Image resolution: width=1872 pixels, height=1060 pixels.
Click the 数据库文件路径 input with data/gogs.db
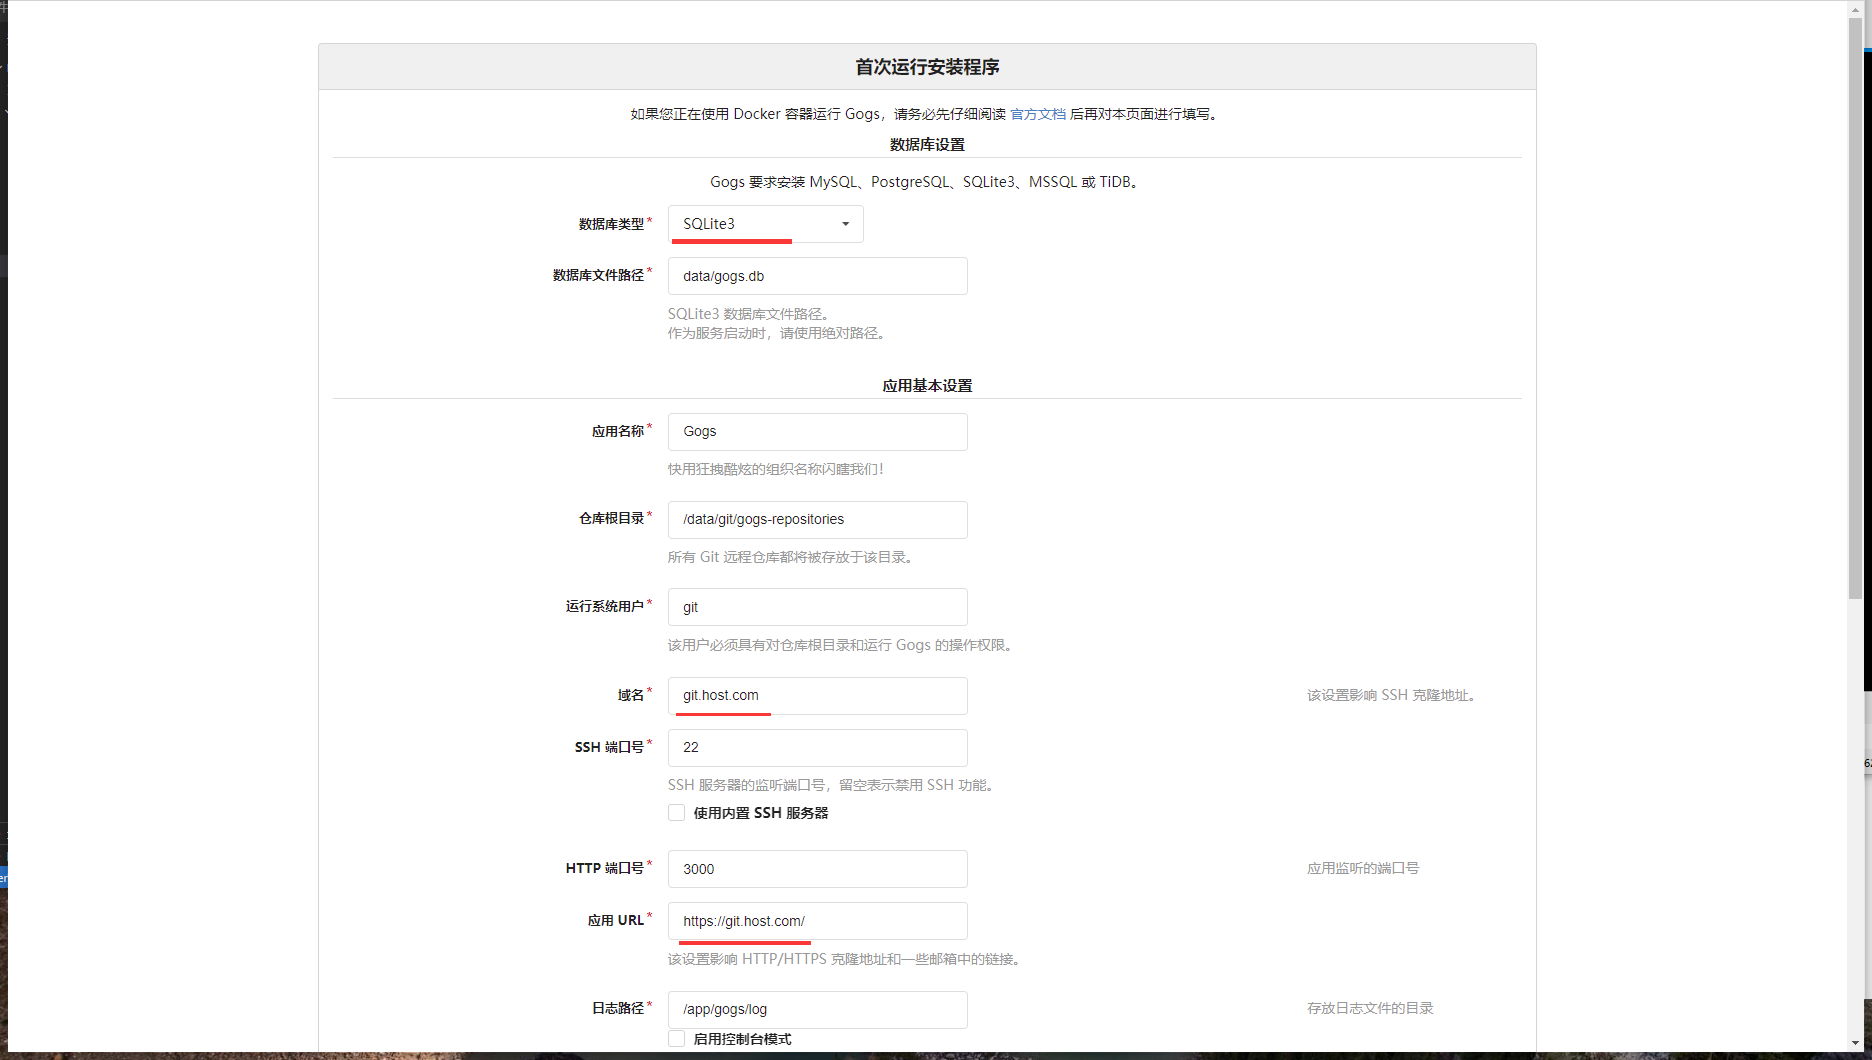(x=817, y=276)
